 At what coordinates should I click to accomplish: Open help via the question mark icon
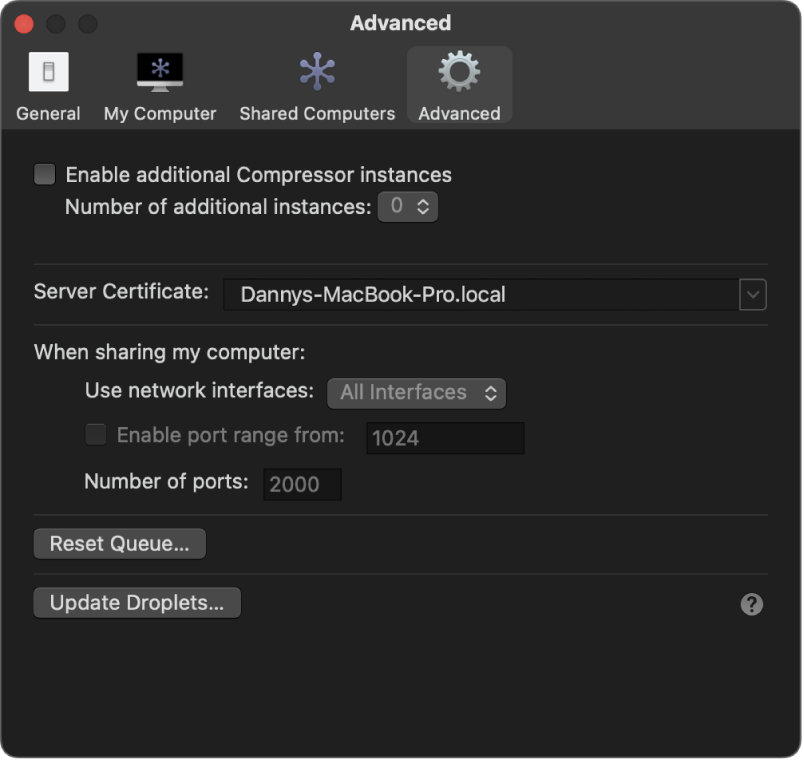751,604
